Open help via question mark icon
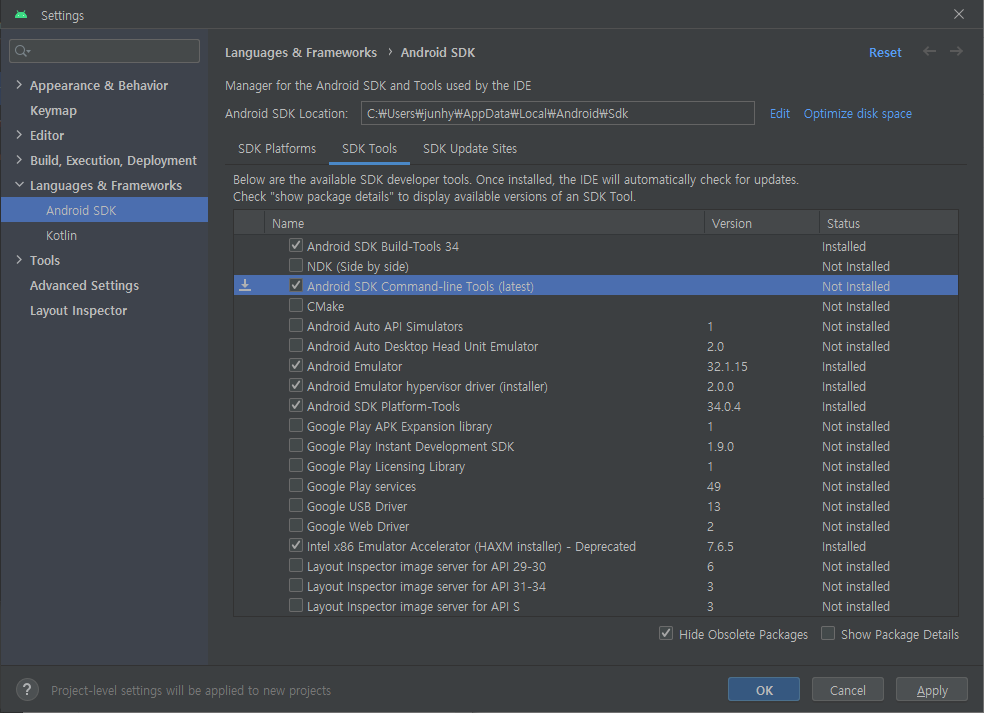984x713 pixels. [x=27, y=690]
